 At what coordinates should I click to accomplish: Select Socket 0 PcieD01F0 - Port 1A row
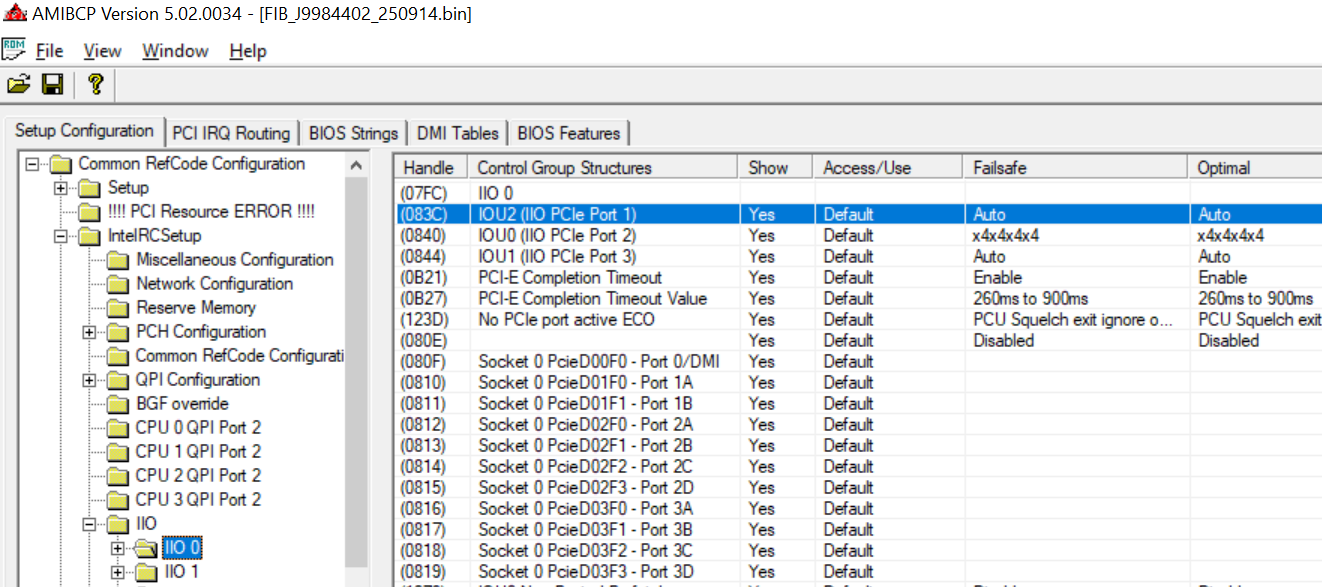[859, 382]
